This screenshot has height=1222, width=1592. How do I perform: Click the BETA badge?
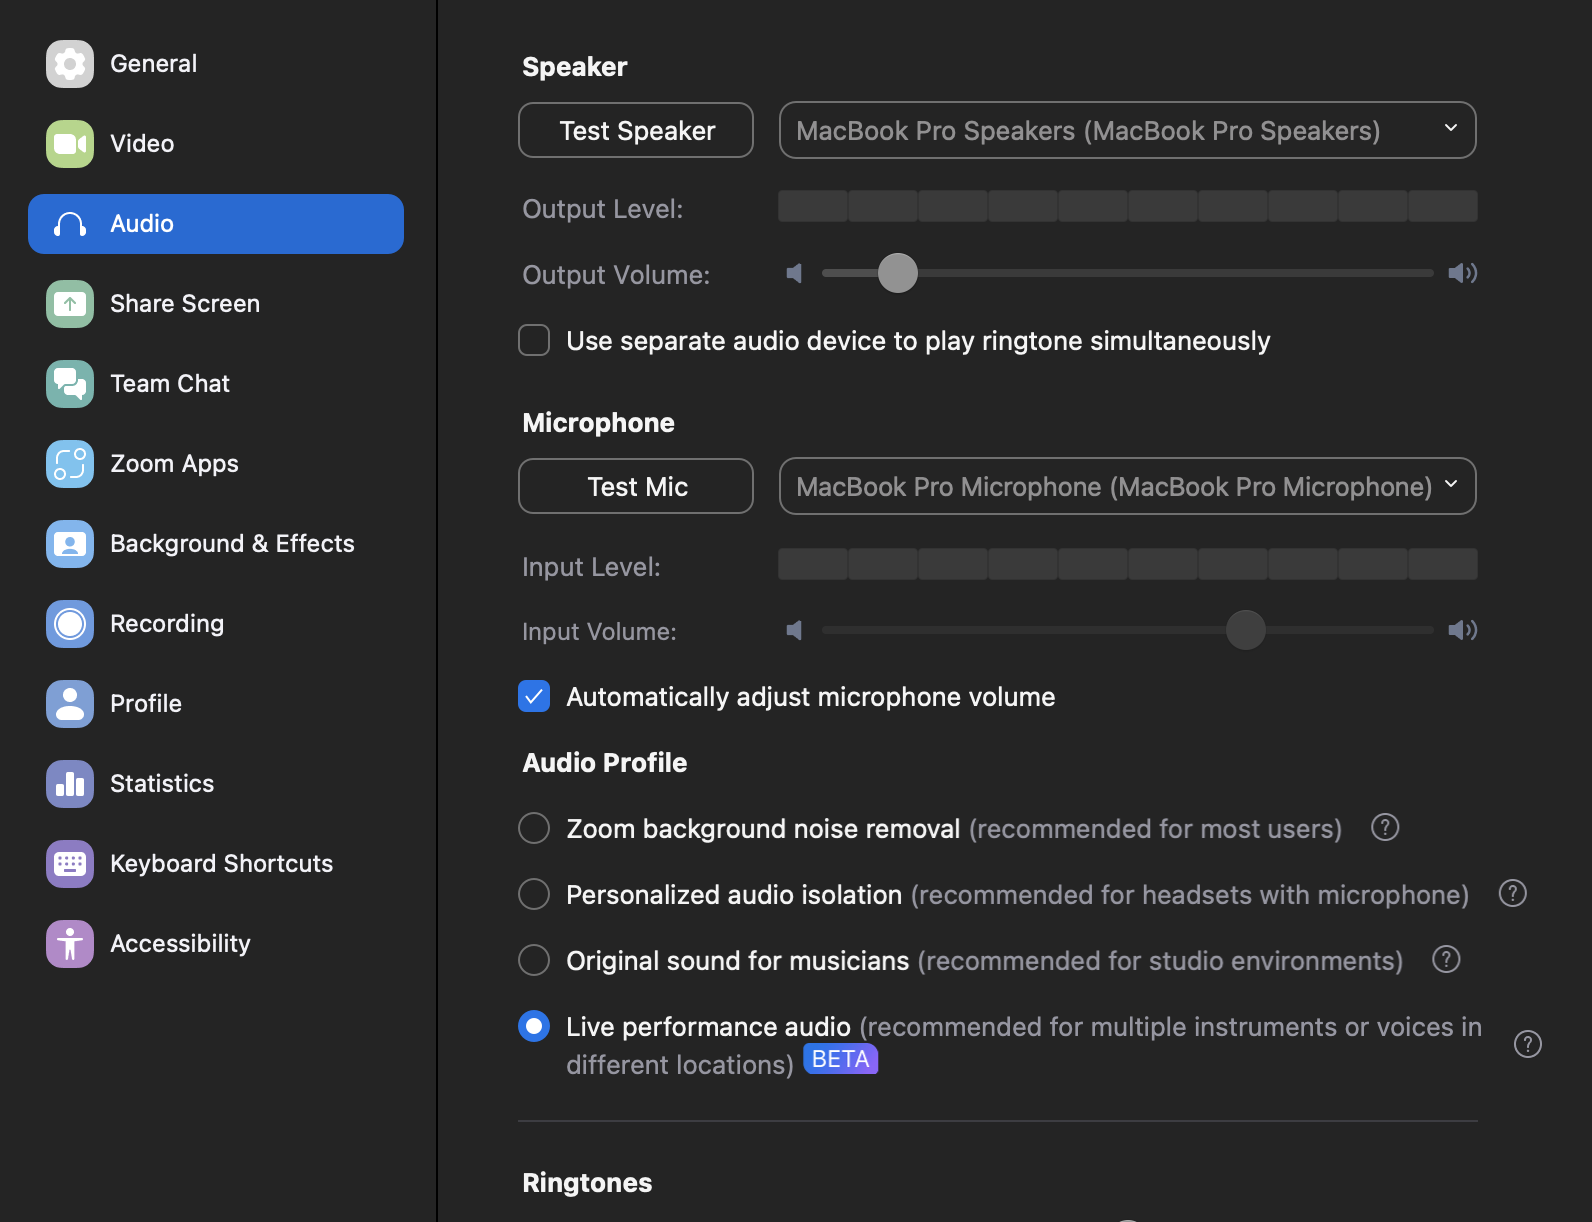pyautogui.click(x=841, y=1059)
